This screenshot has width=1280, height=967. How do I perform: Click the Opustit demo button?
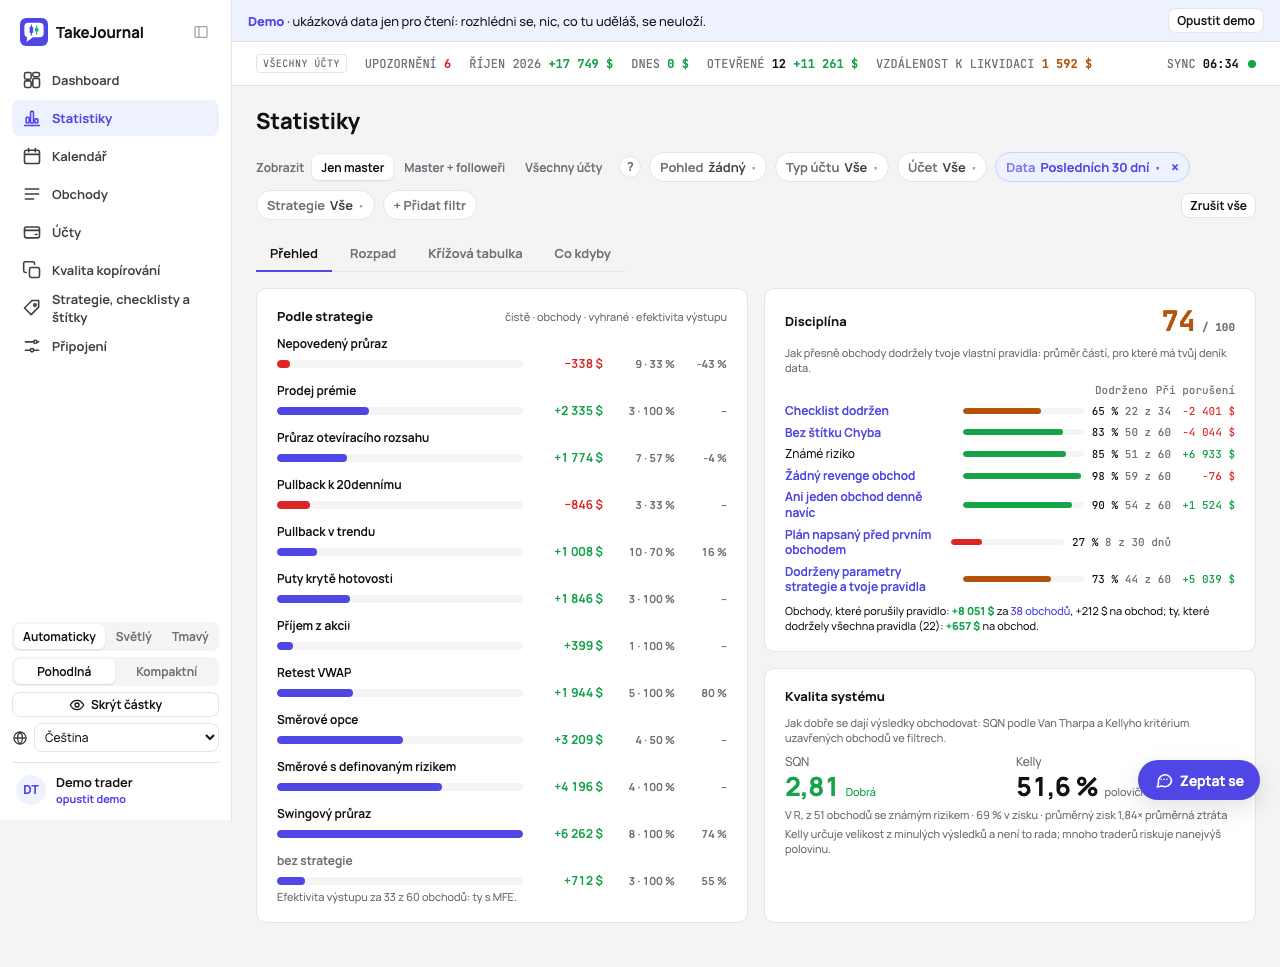click(x=1216, y=21)
